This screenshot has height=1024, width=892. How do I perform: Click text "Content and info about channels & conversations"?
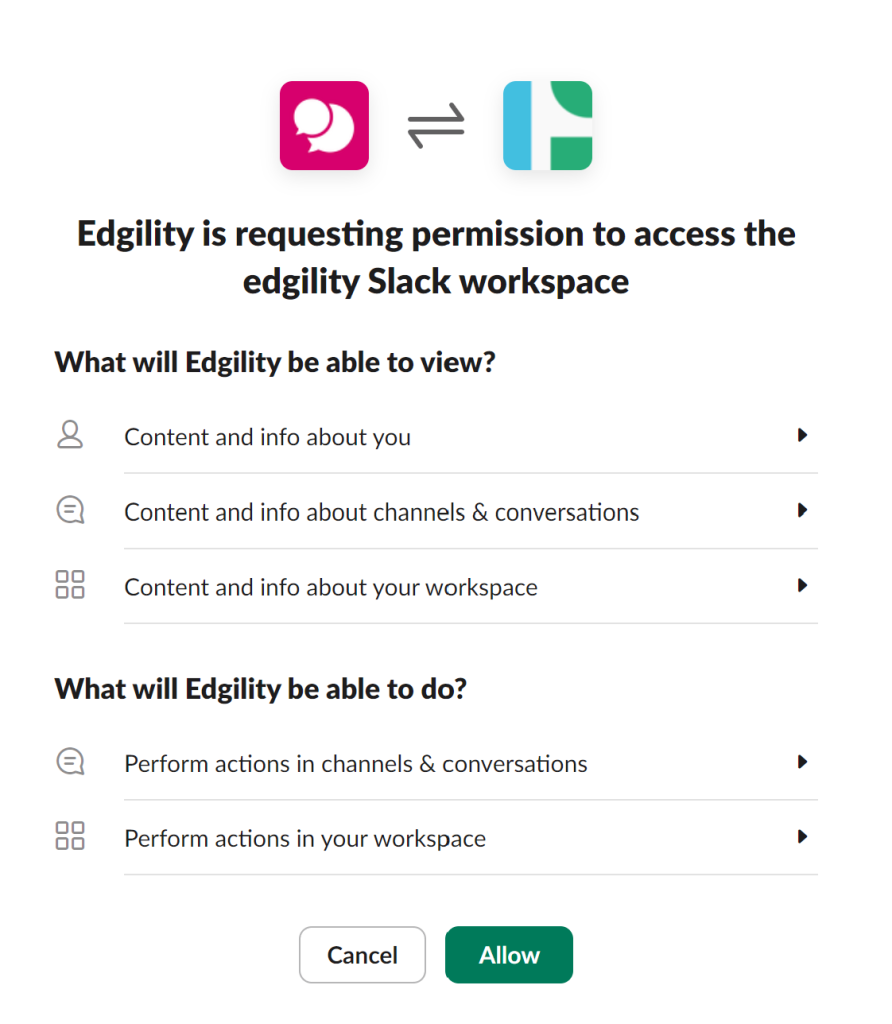(381, 511)
